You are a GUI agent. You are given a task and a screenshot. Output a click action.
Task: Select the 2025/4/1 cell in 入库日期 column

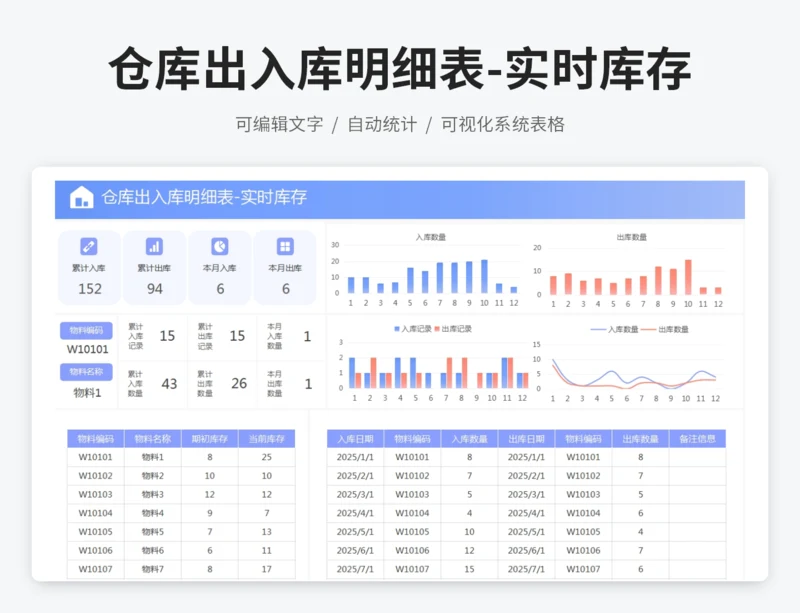355,513
